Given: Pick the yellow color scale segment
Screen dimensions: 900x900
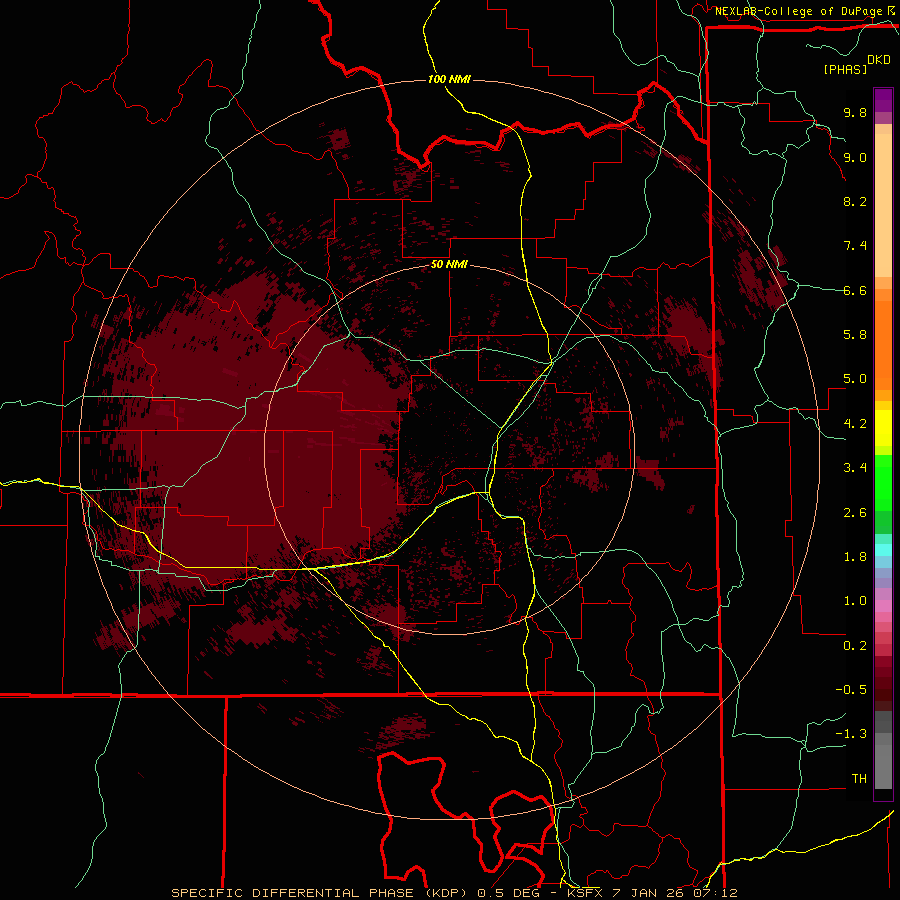Looking at the screenshot, I should coord(883,428).
